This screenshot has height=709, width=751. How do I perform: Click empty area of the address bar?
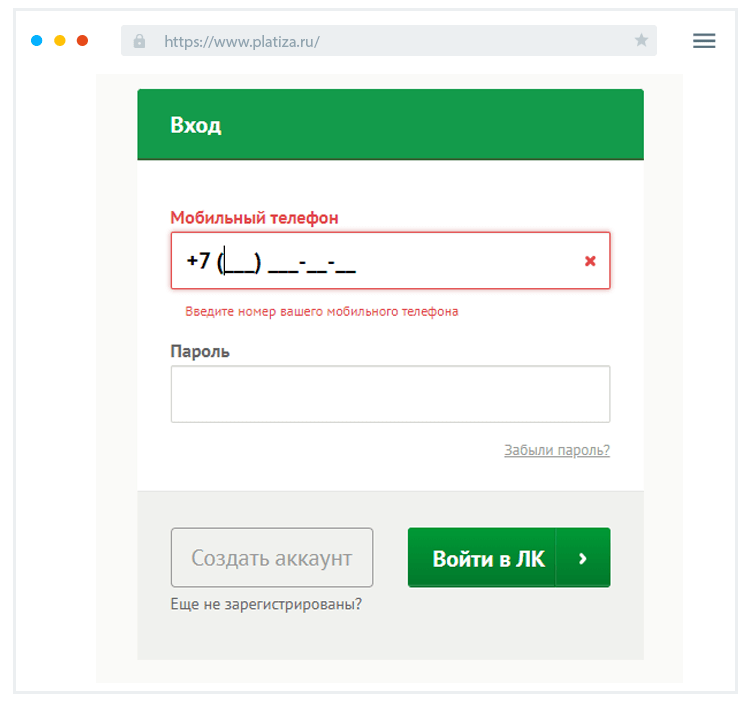[x=480, y=41]
